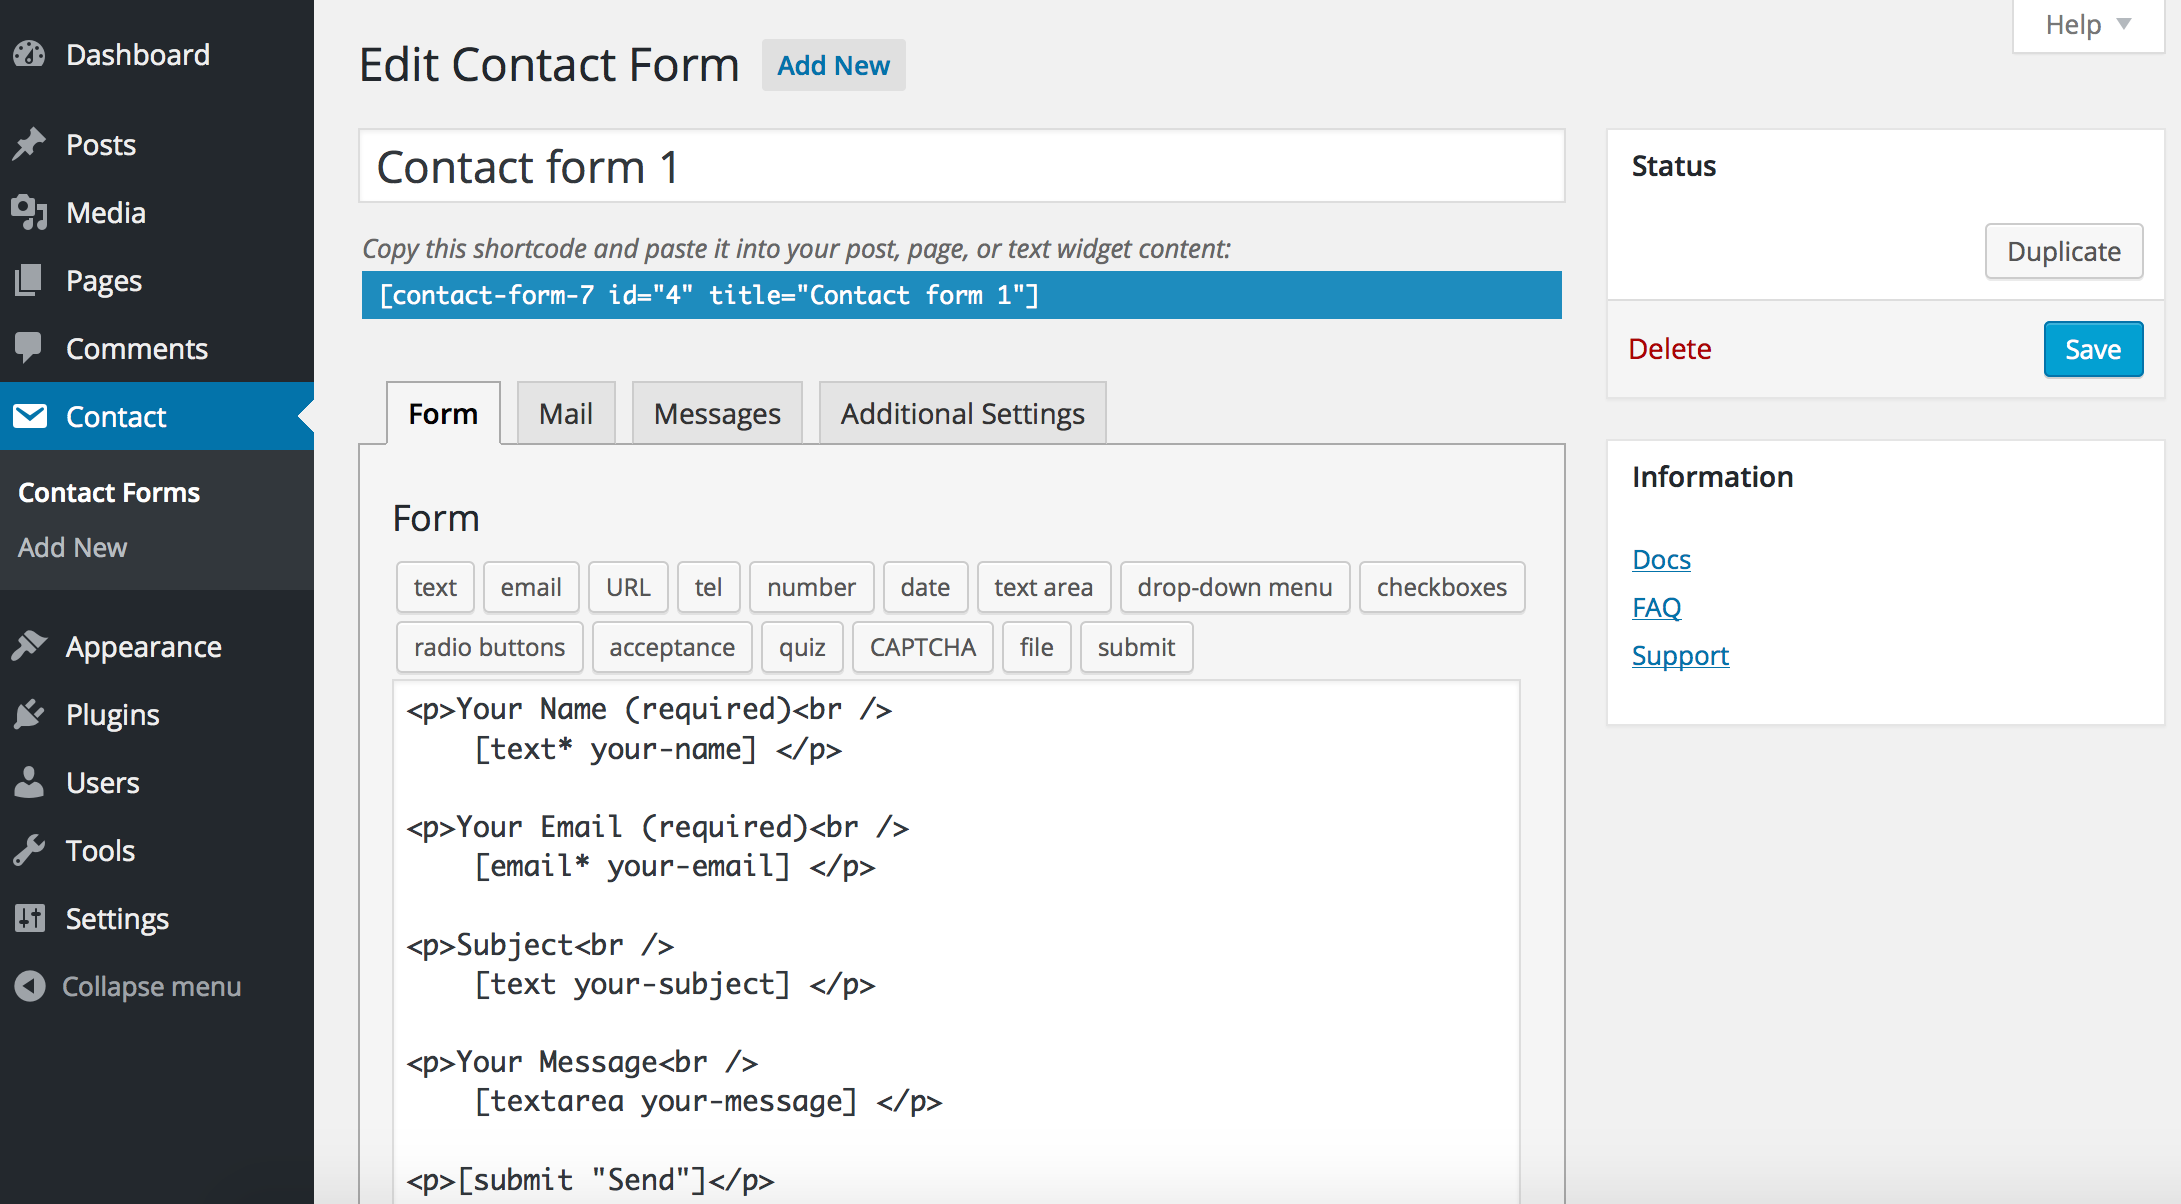
Task: Click the email field type icon
Action: tap(529, 587)
